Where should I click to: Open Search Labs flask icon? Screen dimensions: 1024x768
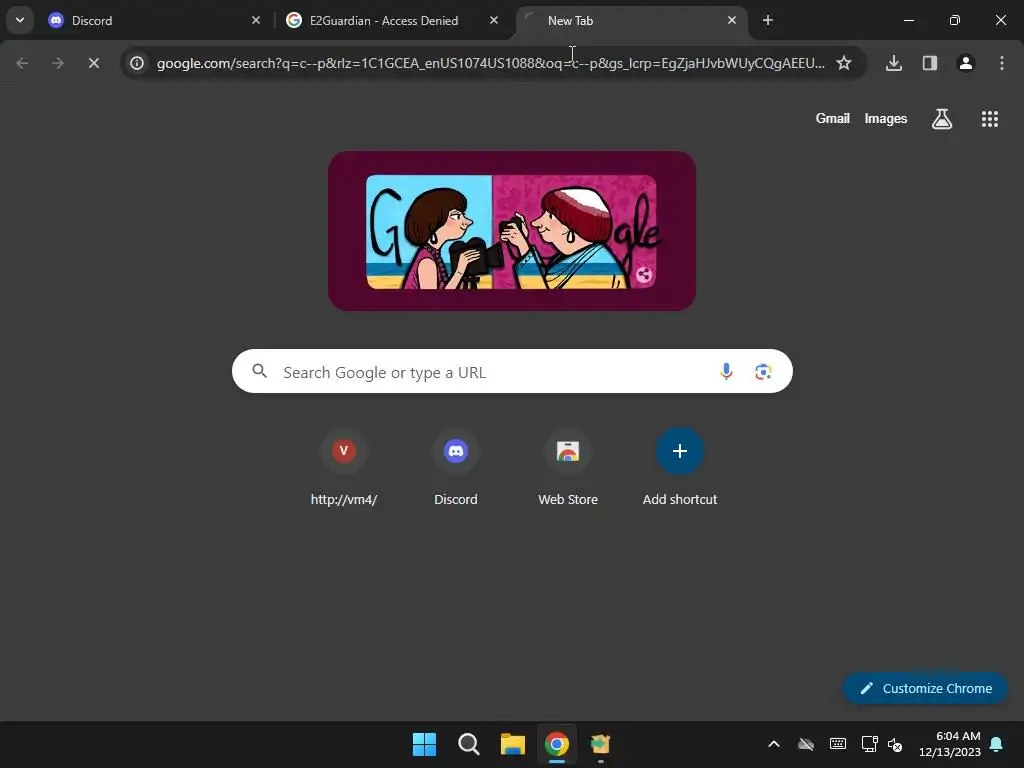pos(942,119)
